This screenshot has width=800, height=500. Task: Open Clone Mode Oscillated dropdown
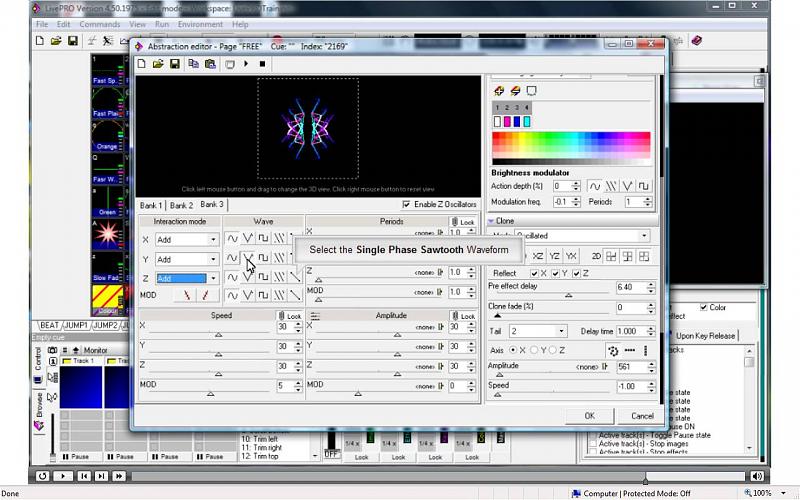click(x=644, y=236)
